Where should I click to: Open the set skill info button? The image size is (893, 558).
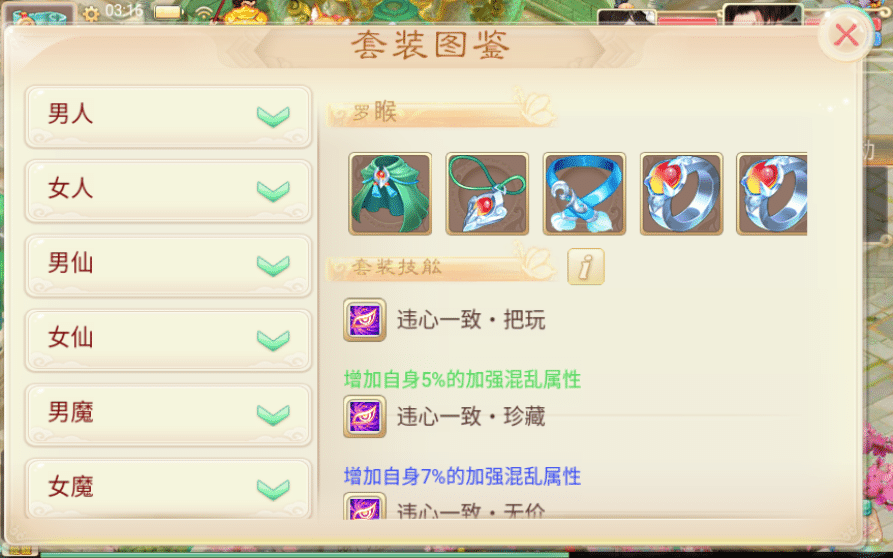(585, 266)
